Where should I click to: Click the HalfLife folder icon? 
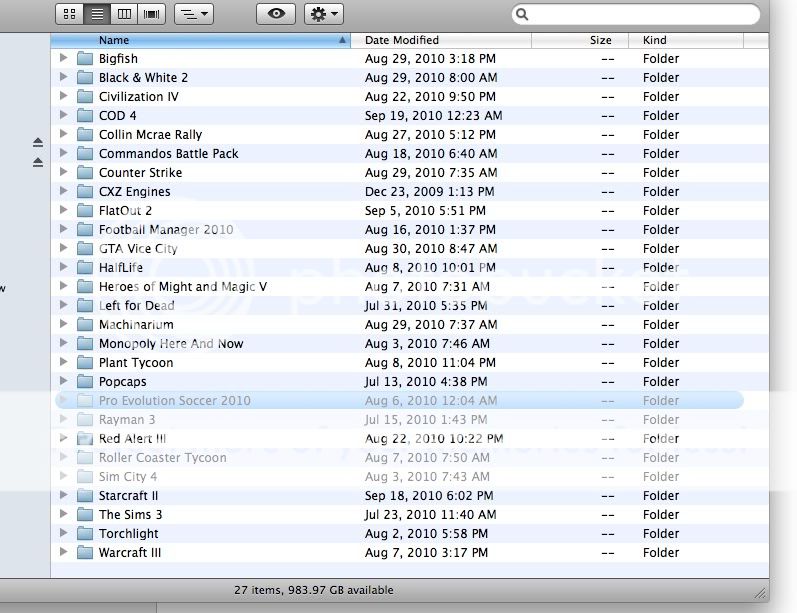85,267
